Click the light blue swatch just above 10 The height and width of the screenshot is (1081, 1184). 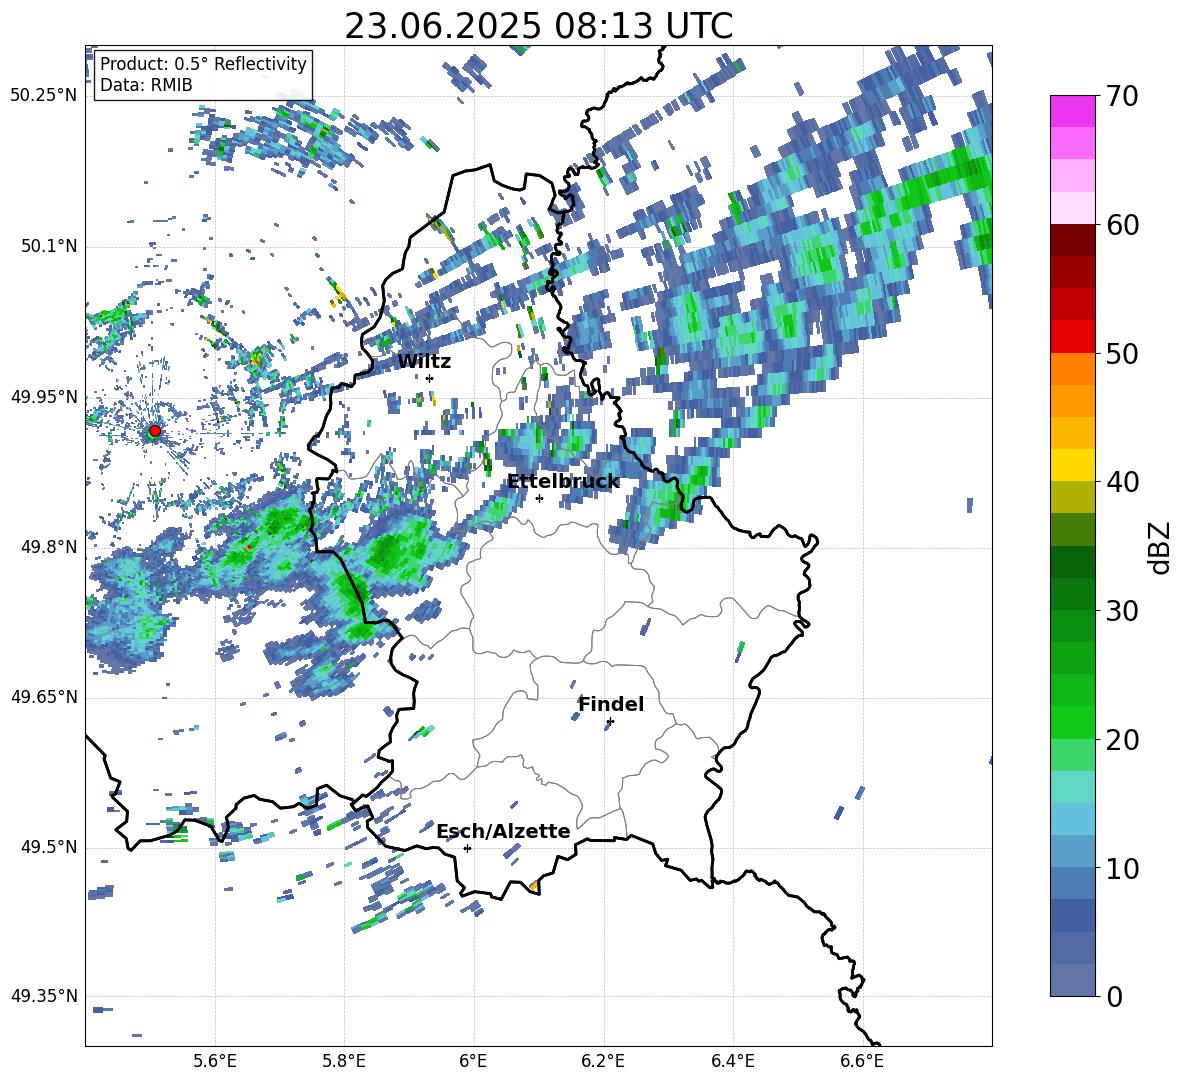pyautogui.click(x=1072, y=852)
